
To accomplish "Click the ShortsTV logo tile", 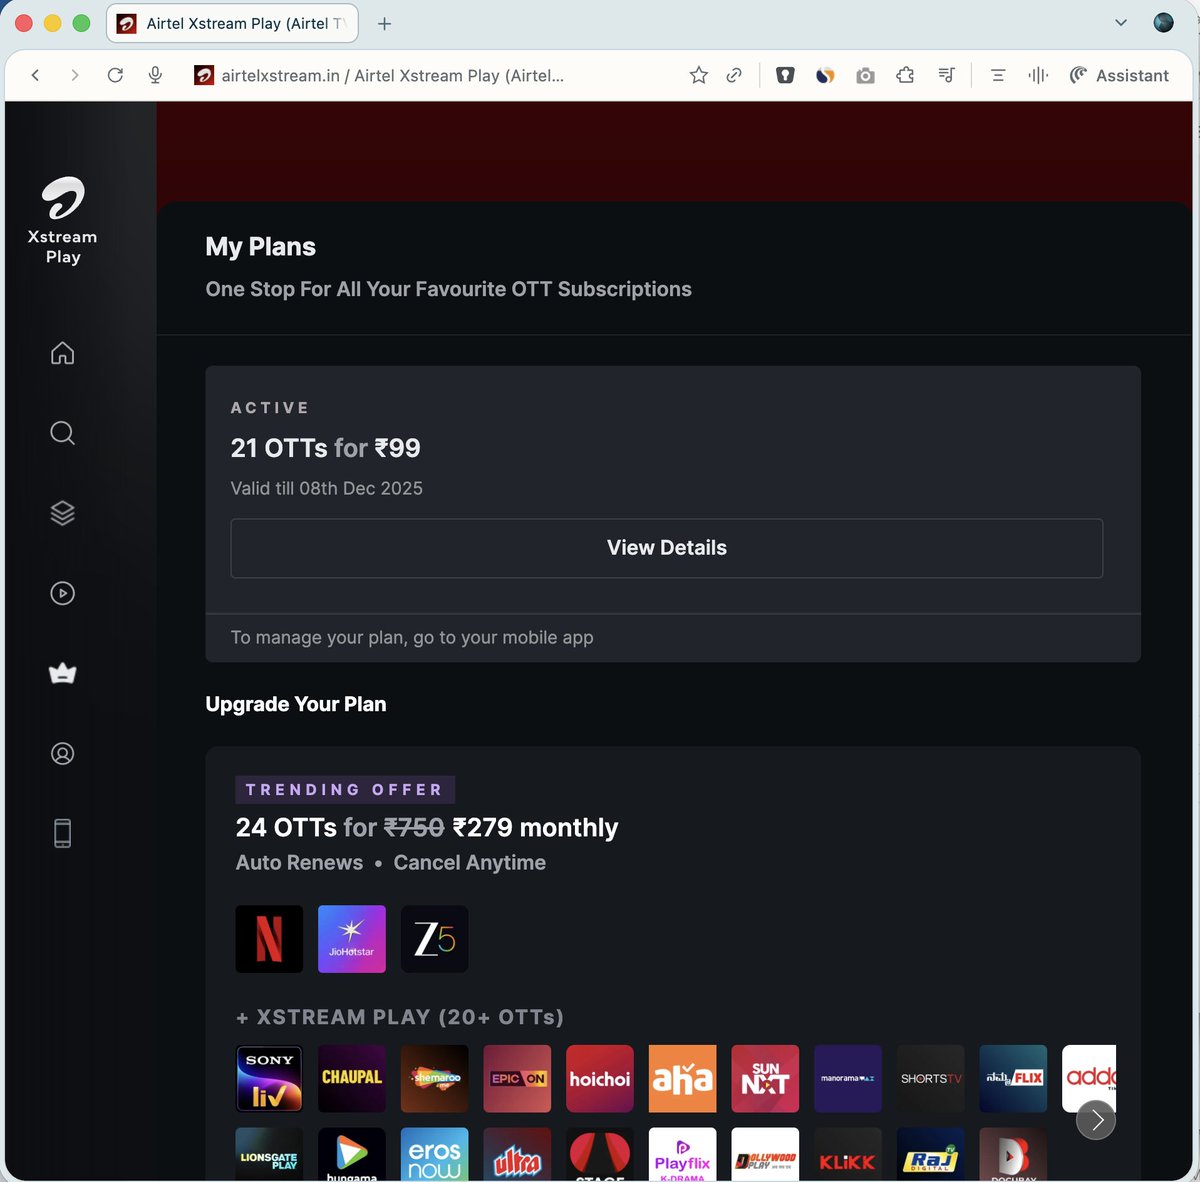I will [931, 1079].
